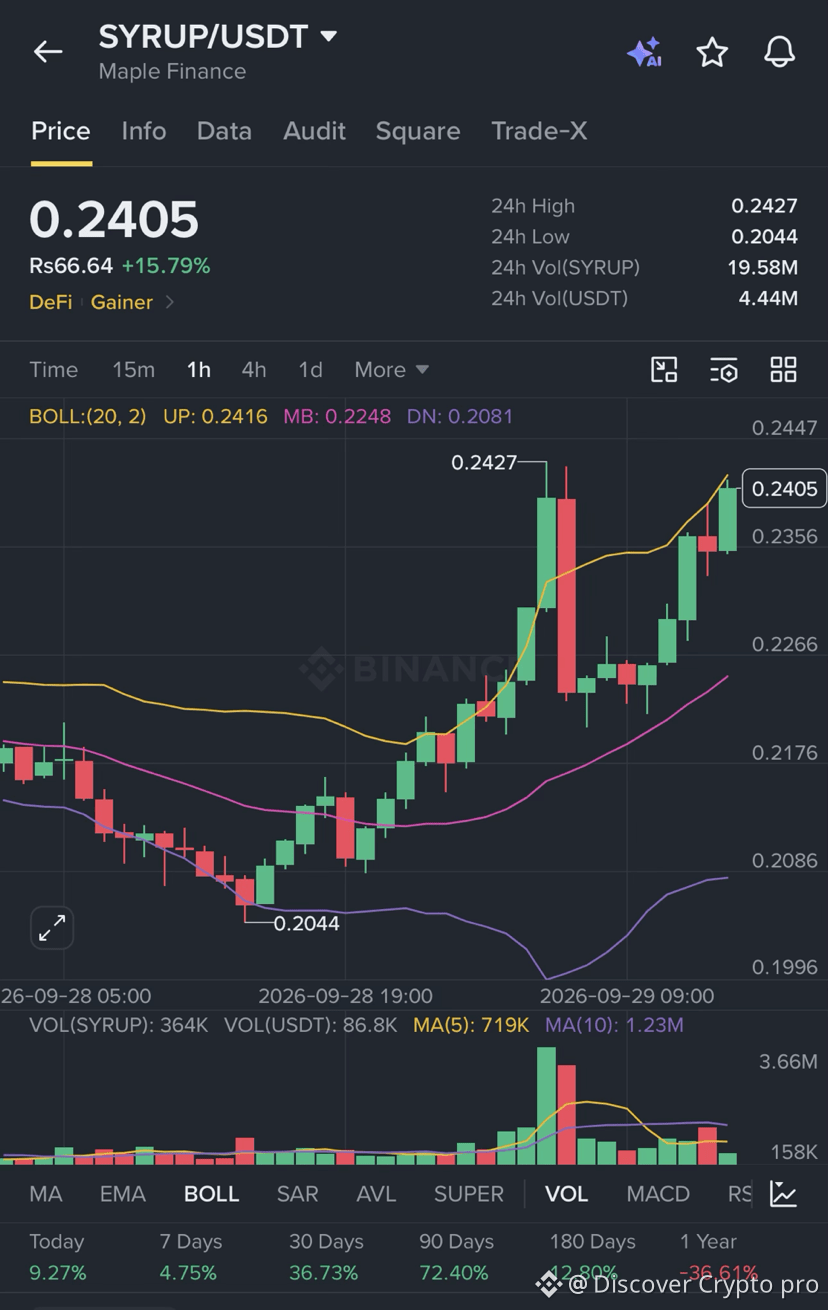Image resolution: width=828 pixels, height=1310 pixels.
Task: Open the AI sparkle assistant icon
Action: tap(645, 52)
